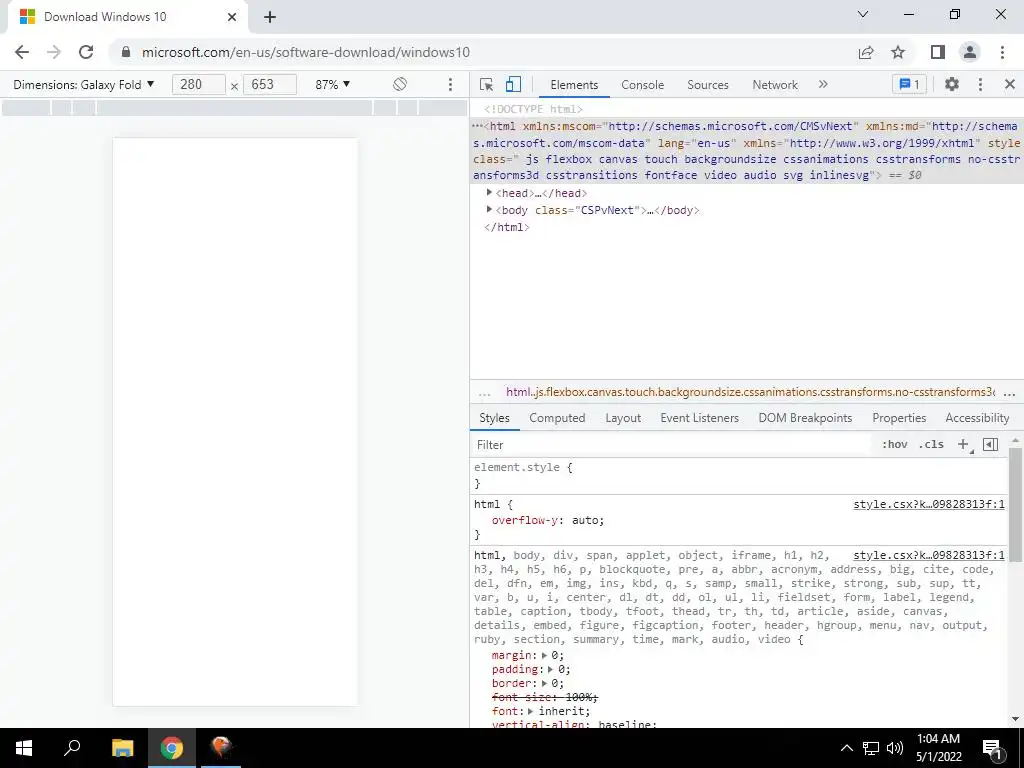Viewport: 1024px width, 768px height.
Task: Open the Computed pane tab
Action: [x=557, y=418]
